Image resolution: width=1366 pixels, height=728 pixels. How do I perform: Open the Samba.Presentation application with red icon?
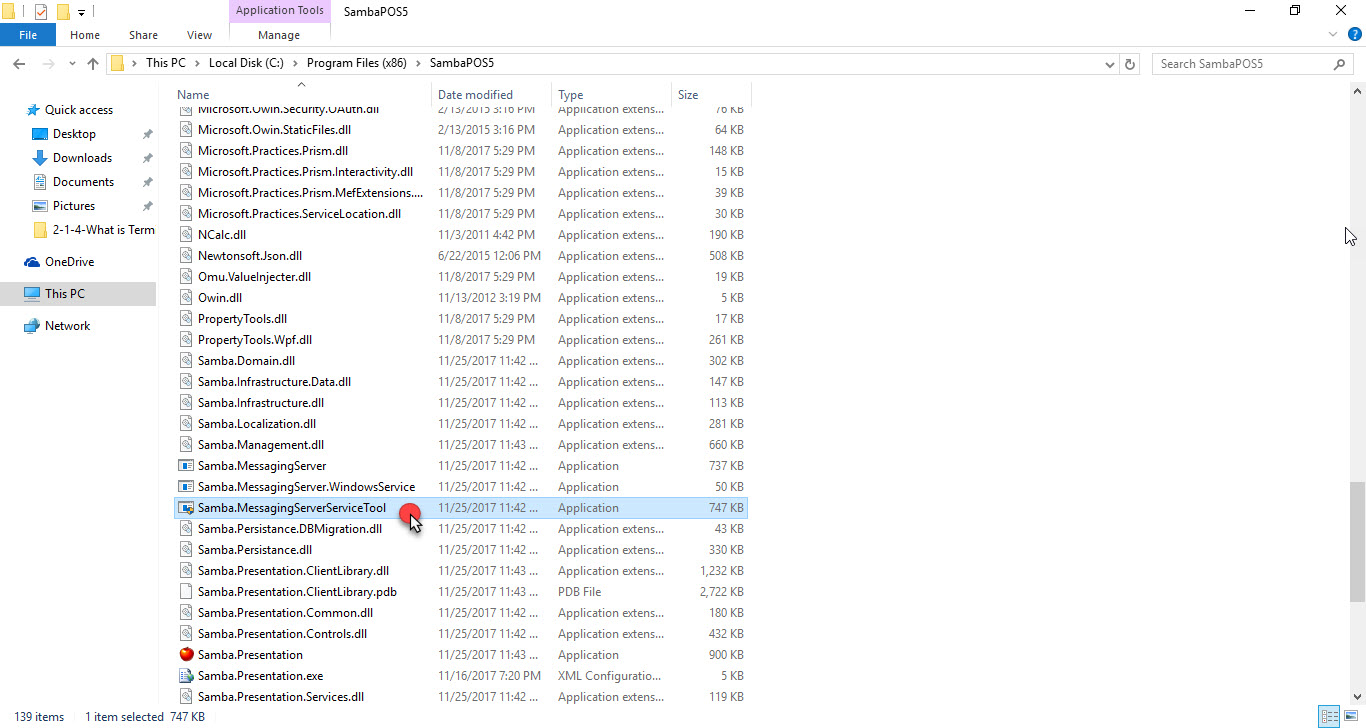click(x=250, y=655)
